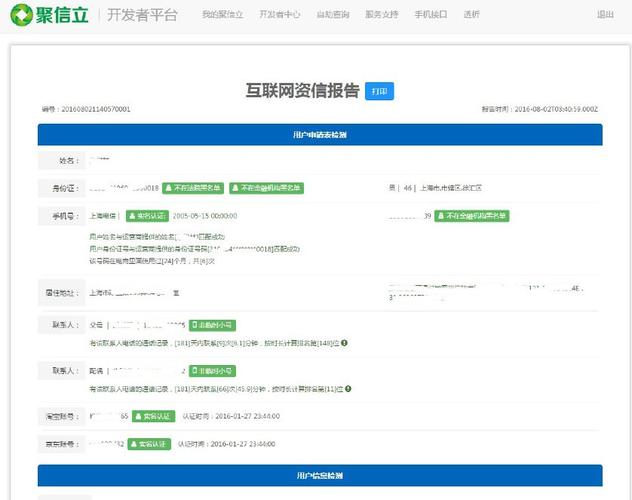Click the 上海电信 carrier text
This screenshot has height=500, width=632.
pos(103,216)
